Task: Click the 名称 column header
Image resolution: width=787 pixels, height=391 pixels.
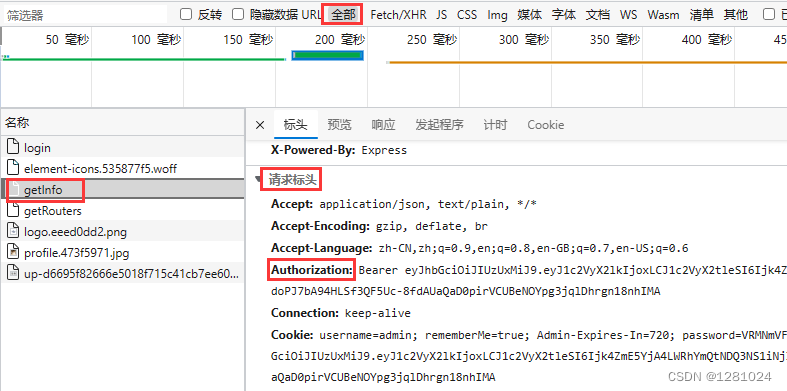Action: tap(122, 122)
